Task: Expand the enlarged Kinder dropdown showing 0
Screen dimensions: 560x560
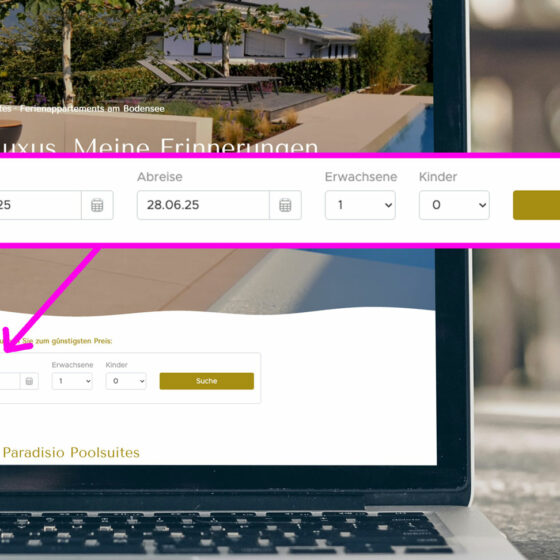Action: 454,205
